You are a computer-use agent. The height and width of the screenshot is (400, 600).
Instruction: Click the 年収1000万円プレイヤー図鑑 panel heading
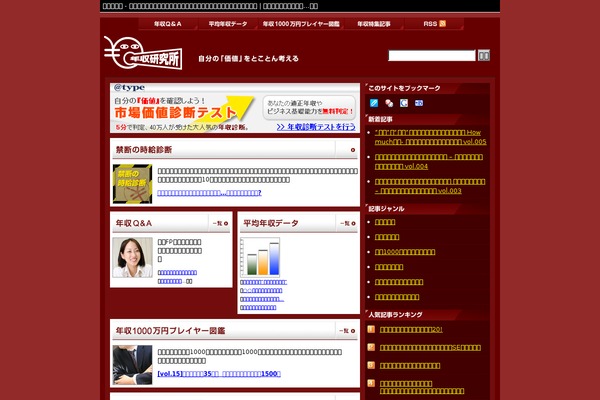170,331
